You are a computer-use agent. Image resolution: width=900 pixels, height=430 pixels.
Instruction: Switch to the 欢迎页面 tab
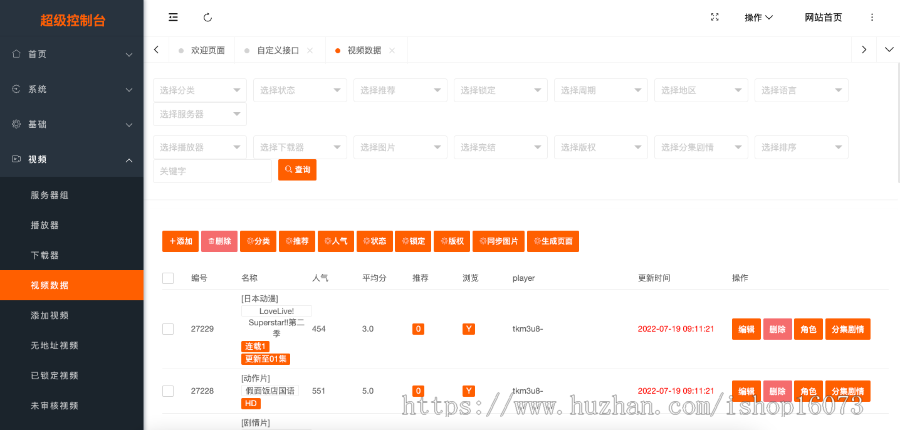point(202,51)
